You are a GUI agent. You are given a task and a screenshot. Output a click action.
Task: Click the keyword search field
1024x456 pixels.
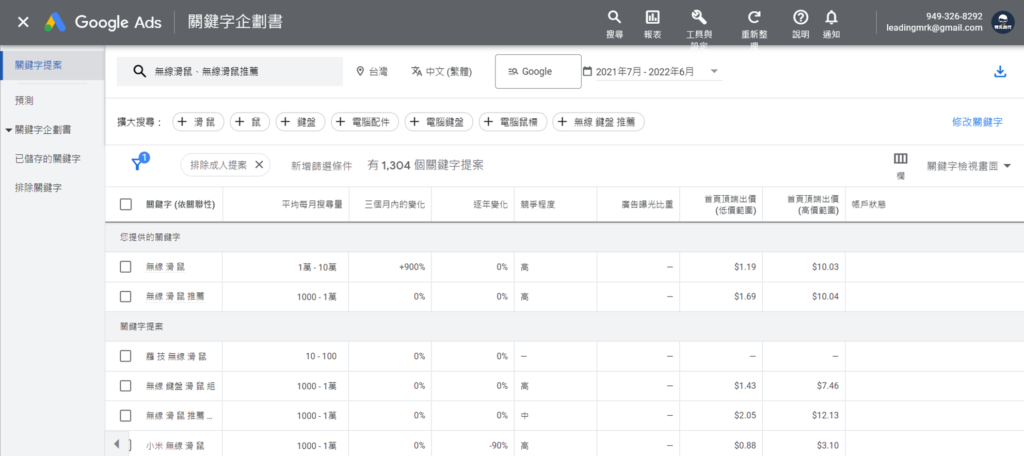(x=230, y=71)
